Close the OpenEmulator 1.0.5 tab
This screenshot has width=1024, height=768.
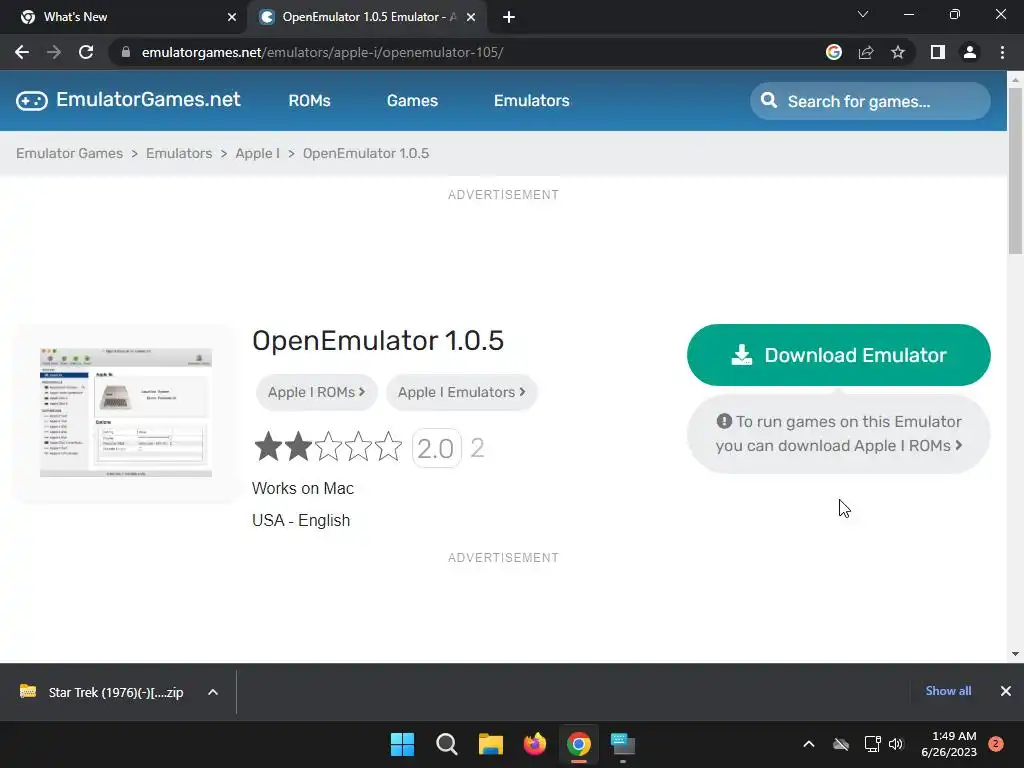click(471, 17)
